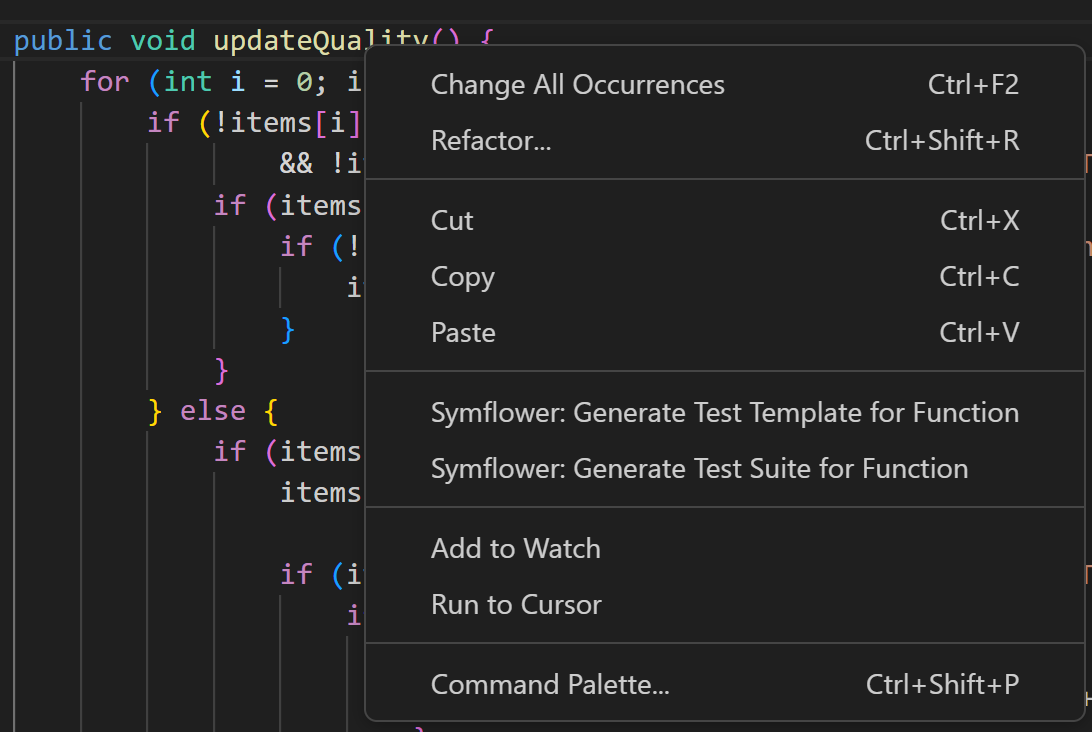Place cursor on 'public' keyword
Image resolution: width=1092 pixels, height=732 pixels.
pos(63,41)
